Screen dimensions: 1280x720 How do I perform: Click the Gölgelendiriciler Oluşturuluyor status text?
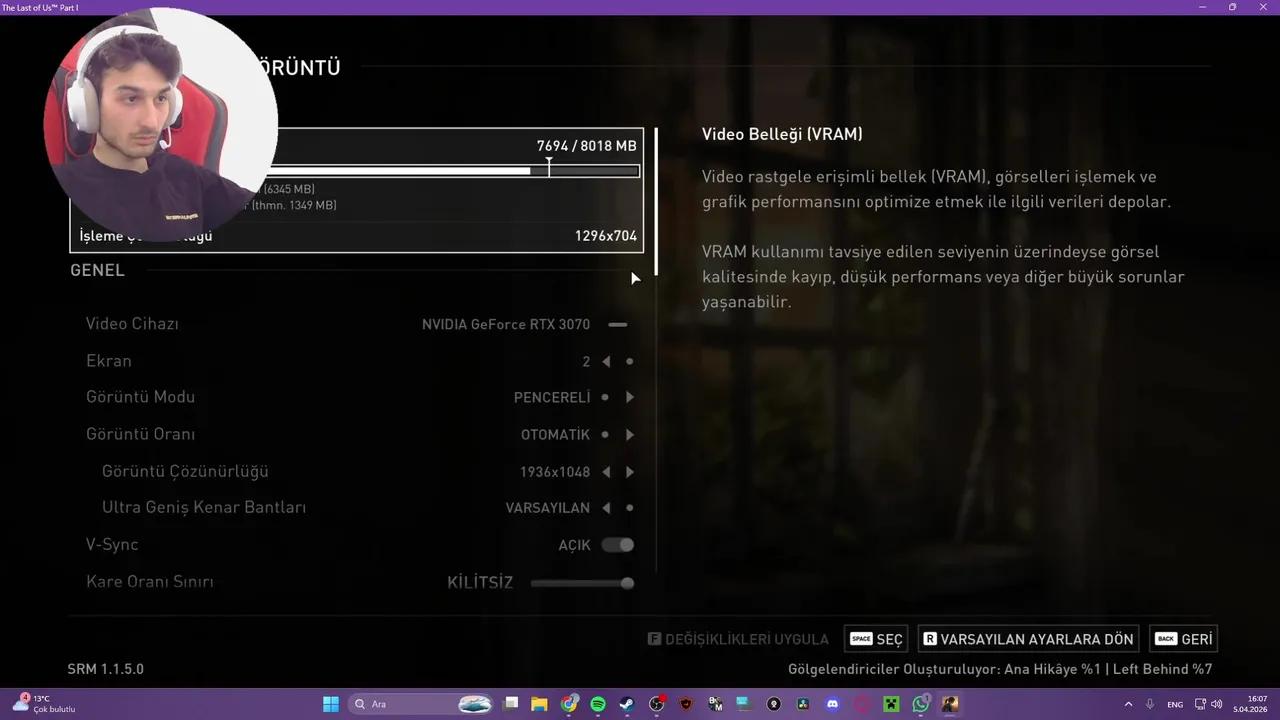[1000, 669]
